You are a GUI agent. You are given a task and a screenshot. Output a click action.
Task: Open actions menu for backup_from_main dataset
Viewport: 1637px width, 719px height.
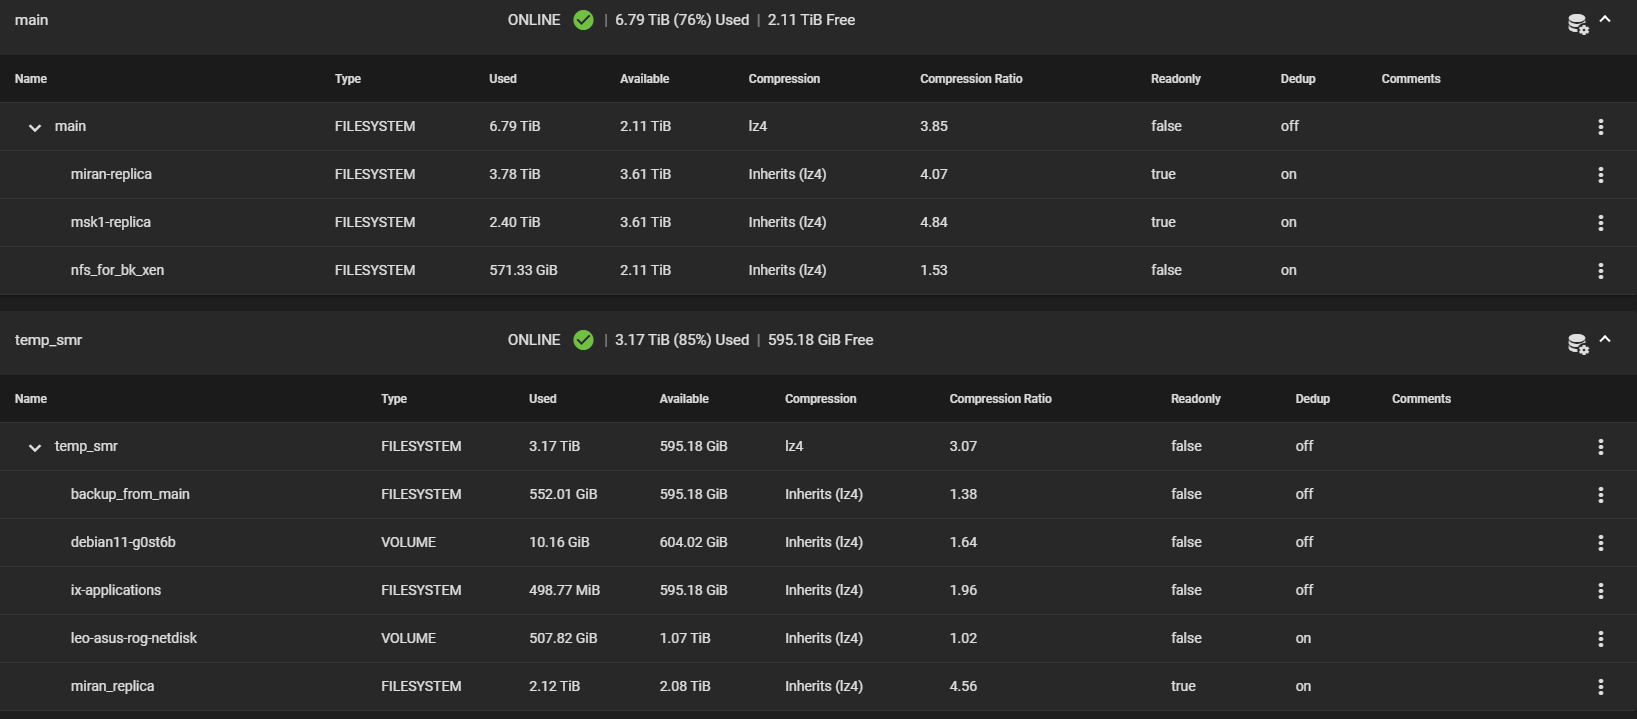pos(1600,495)
